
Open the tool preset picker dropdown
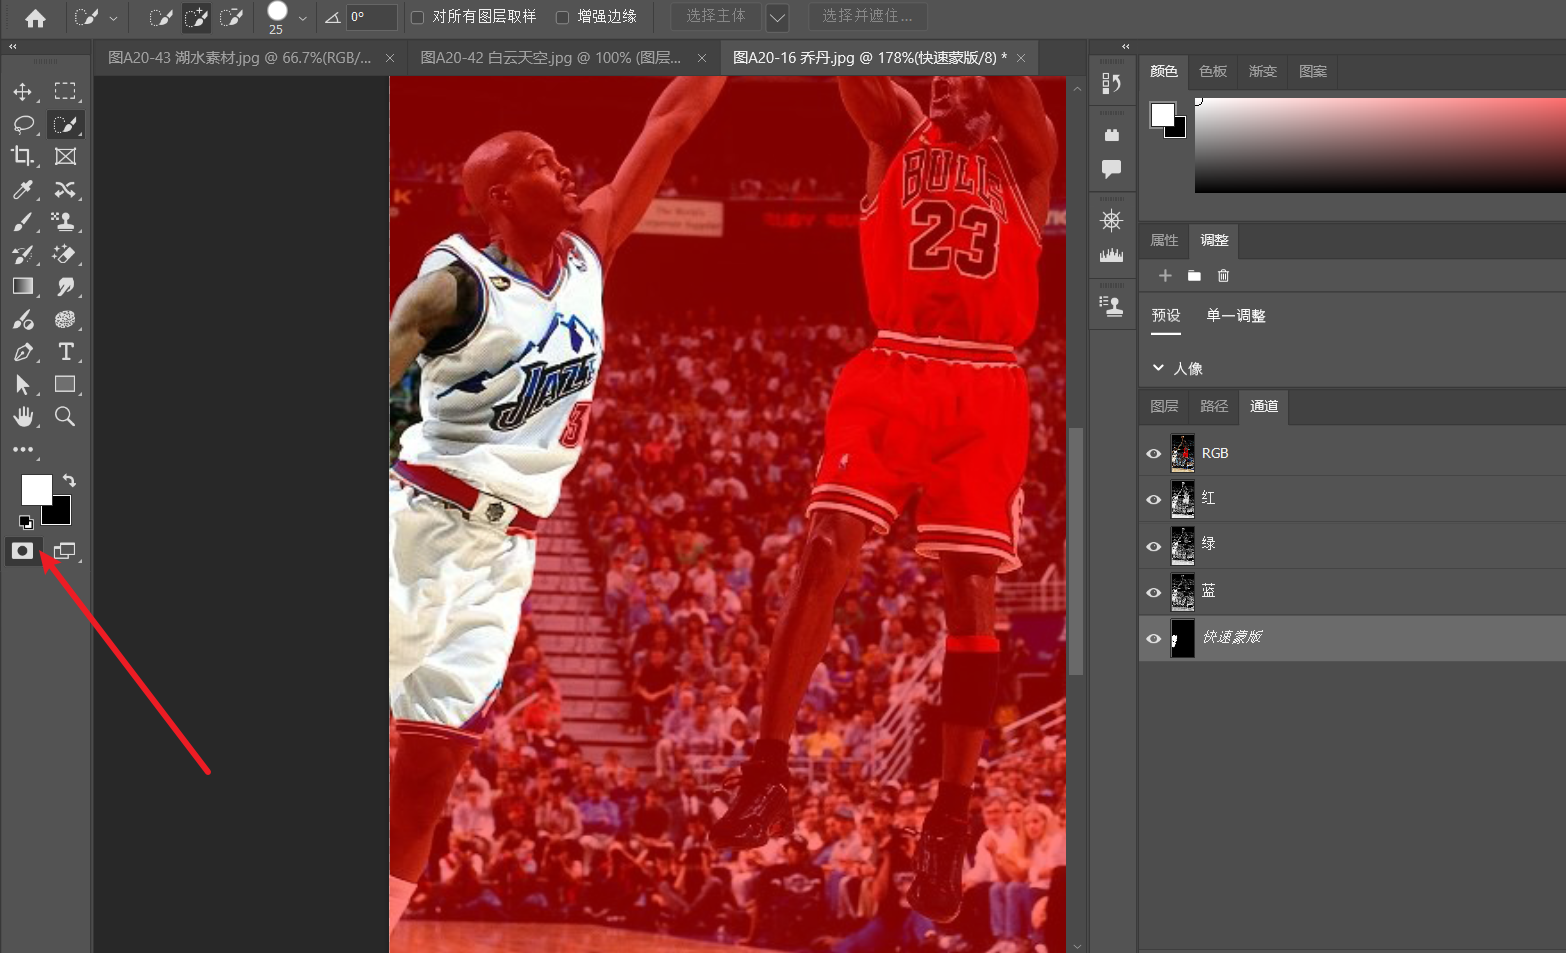(x=113, y=18)
